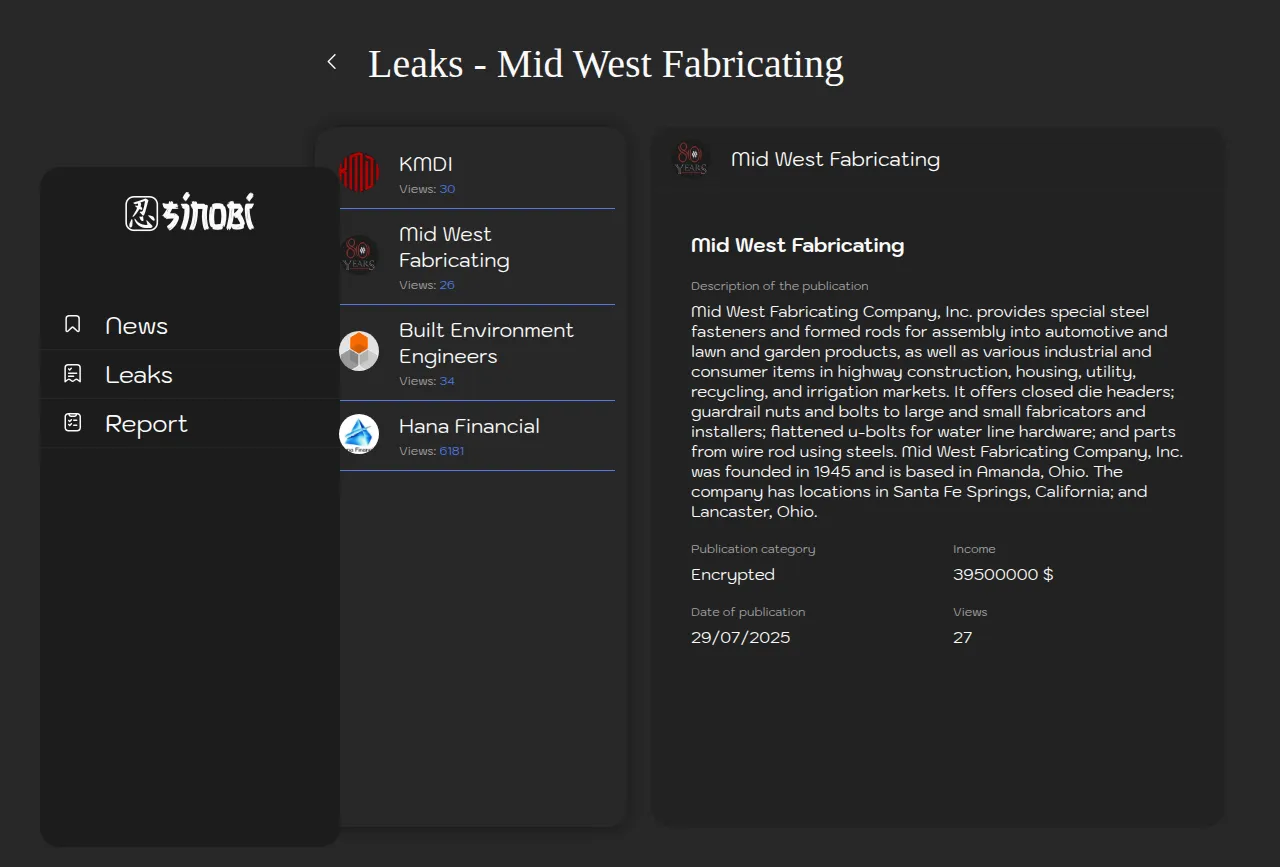Select the Leaks menu item
Viewport: 1280px width, 867px height.
pos(139,375)
